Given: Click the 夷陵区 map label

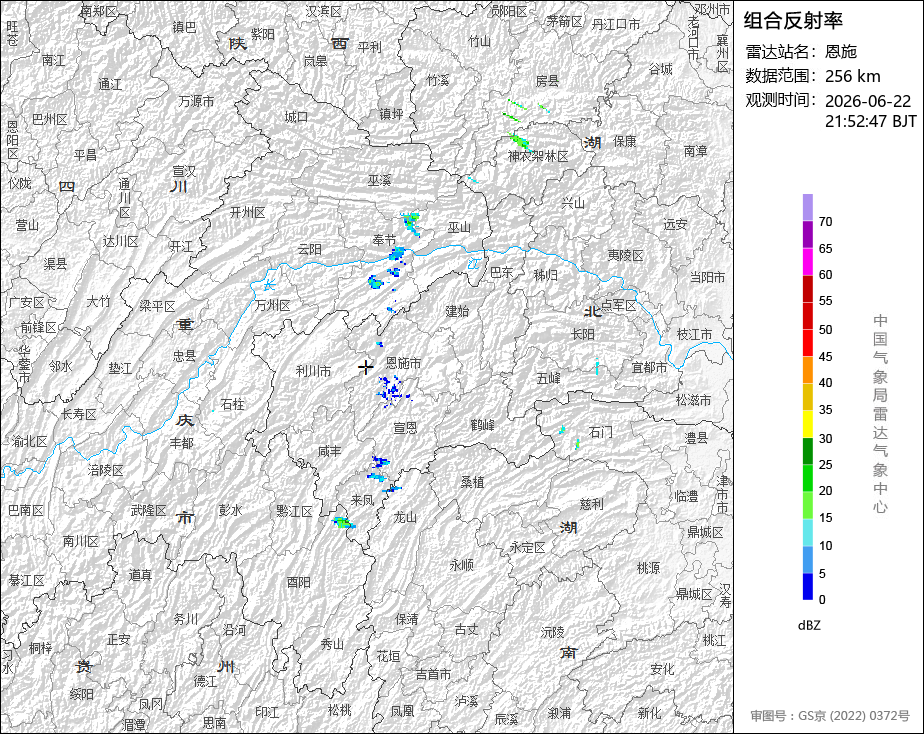Looking at the screenshot, I should pos(626,256).
